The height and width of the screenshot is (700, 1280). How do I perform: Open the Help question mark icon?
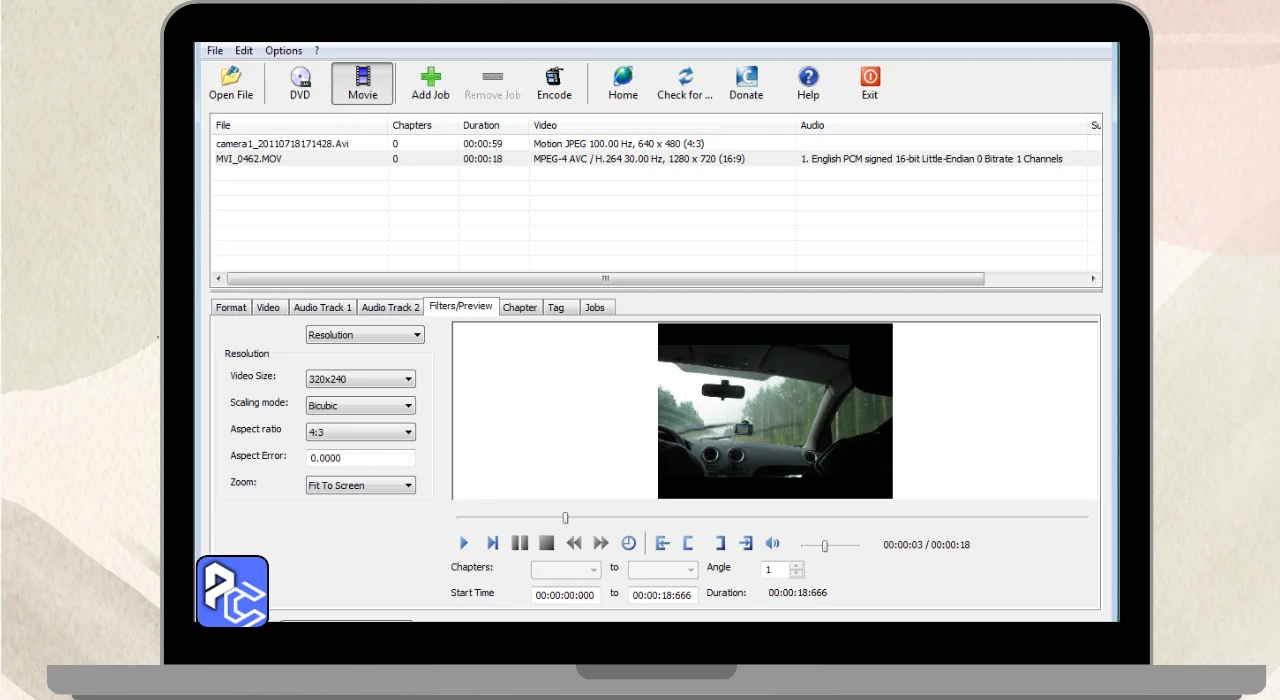click(x=808, y=78)
